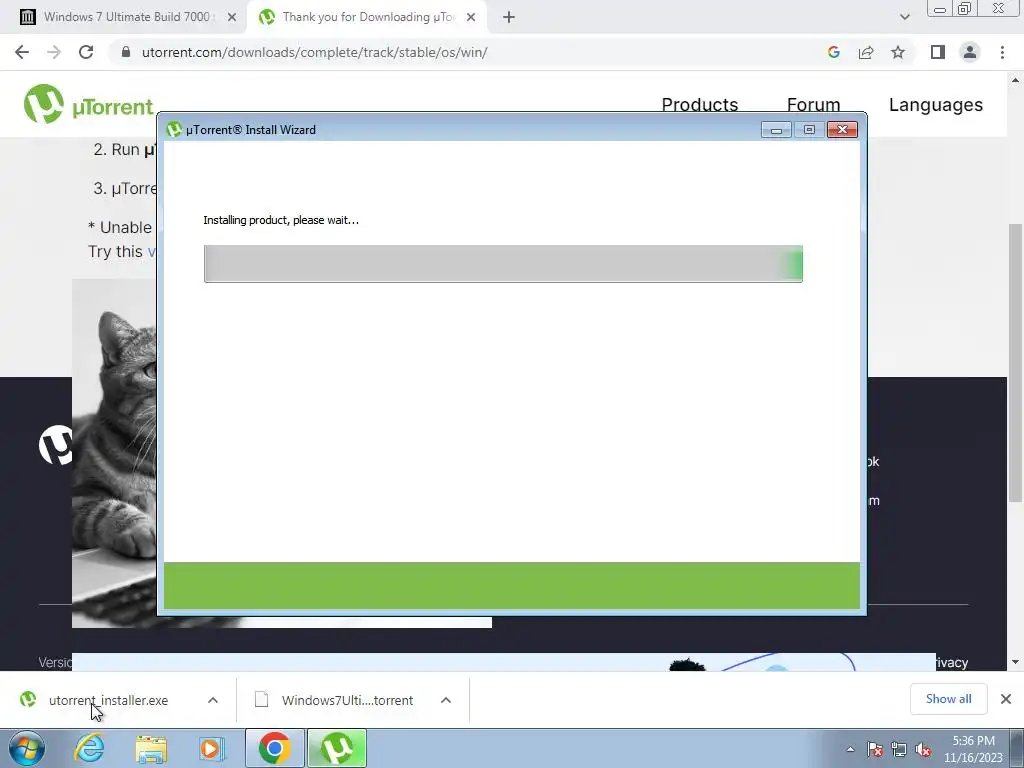Image resolution: width=1024 pixels, height=768 pixels.
Task: Click the µTorrent logo on the webpage
Action: [88, 104]
